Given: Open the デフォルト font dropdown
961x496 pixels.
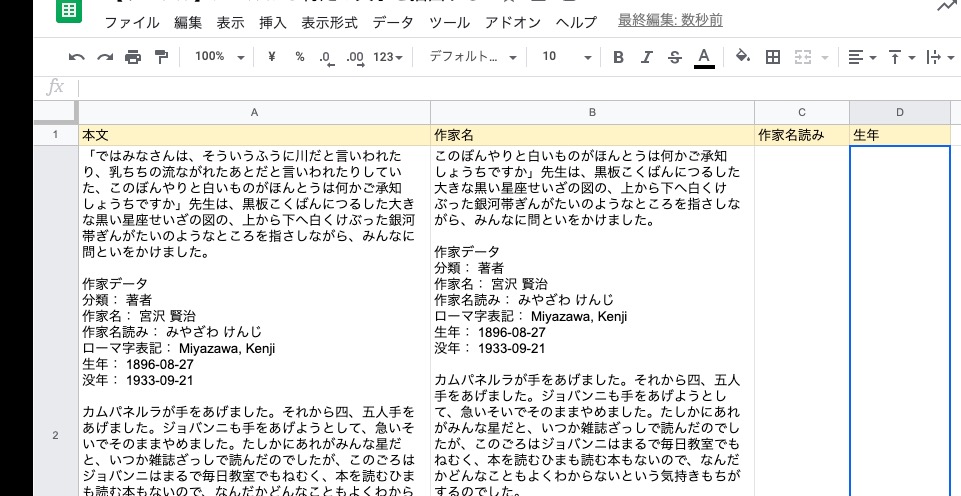Looking at the screenshot, I should tap(473, 57).
